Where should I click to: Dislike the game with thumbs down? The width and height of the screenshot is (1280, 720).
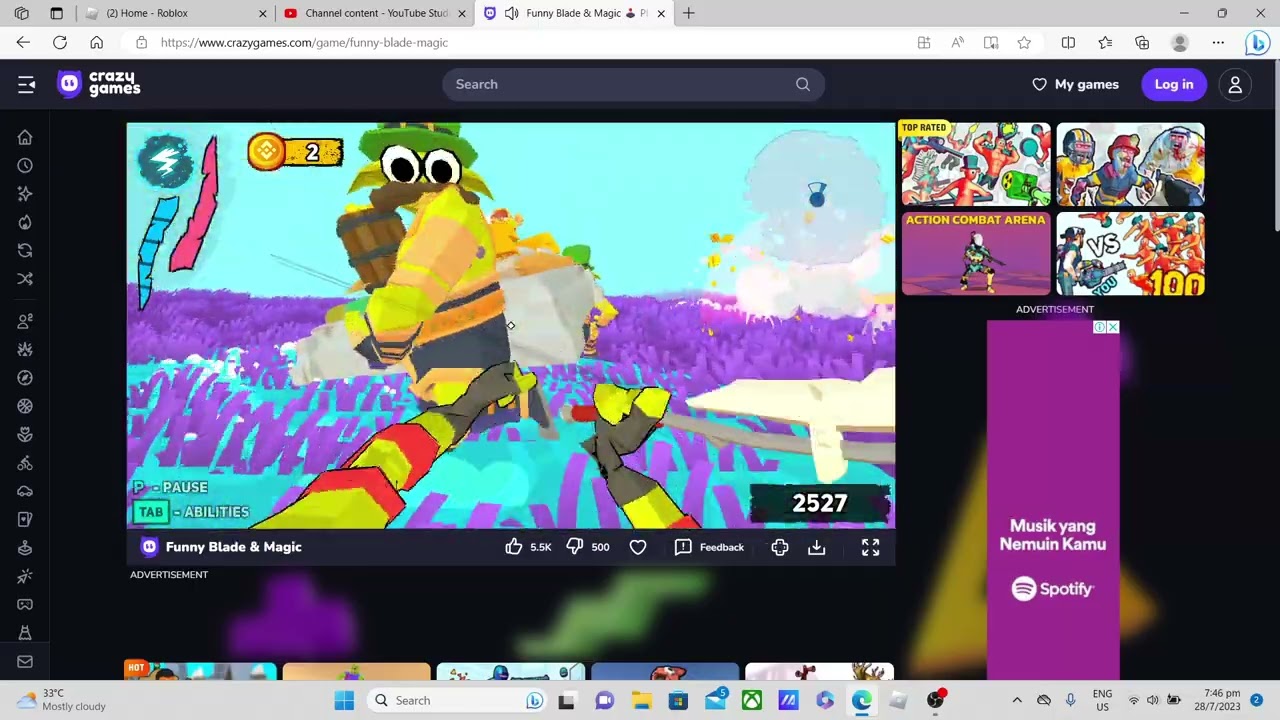tap(575, 547)
